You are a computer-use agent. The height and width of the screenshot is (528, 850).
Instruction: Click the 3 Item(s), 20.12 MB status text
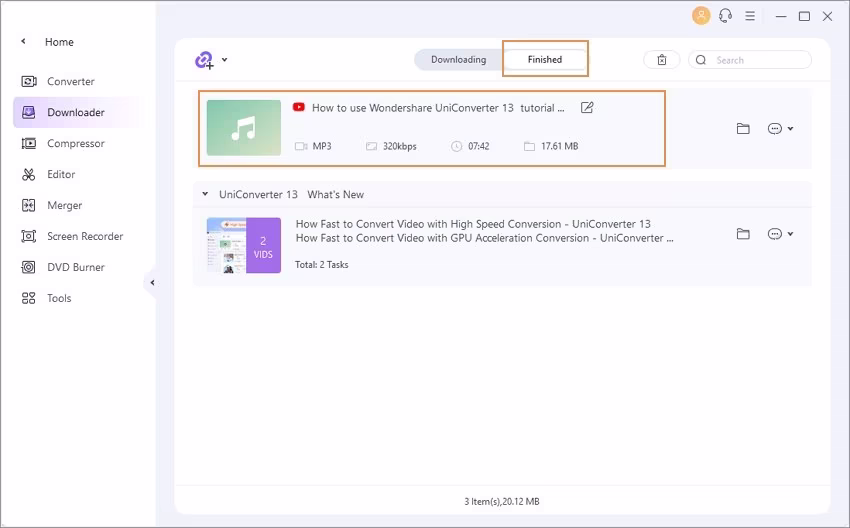tap(502, 501)
